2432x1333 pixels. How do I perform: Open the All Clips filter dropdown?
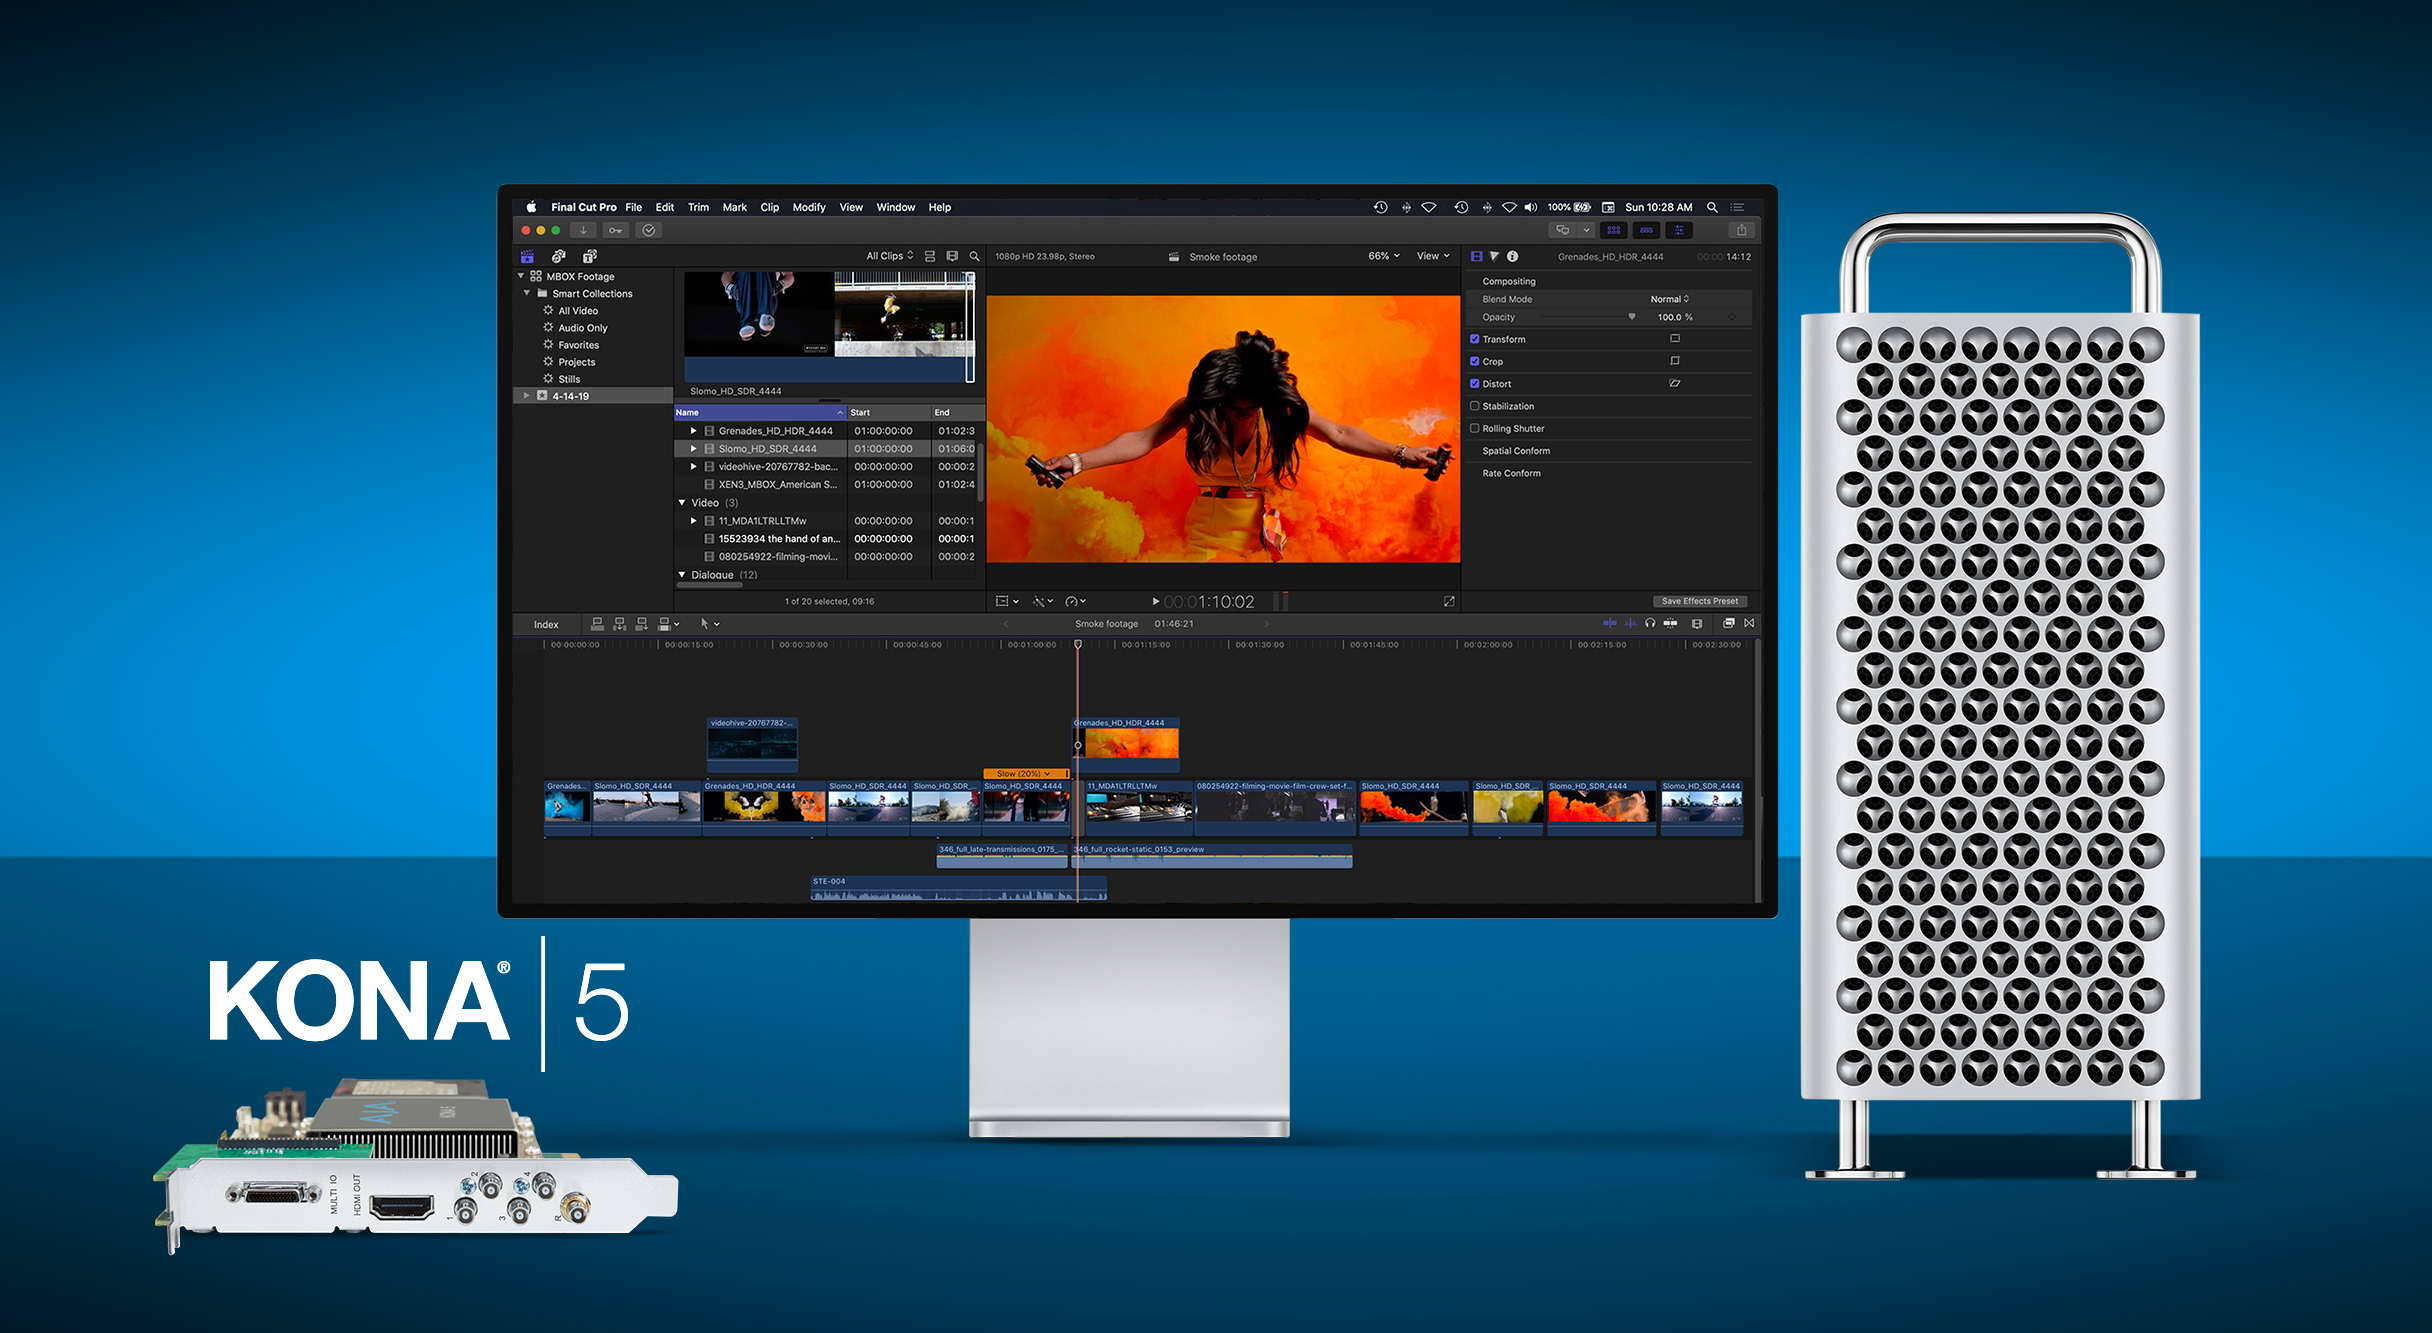coord(889,256)
